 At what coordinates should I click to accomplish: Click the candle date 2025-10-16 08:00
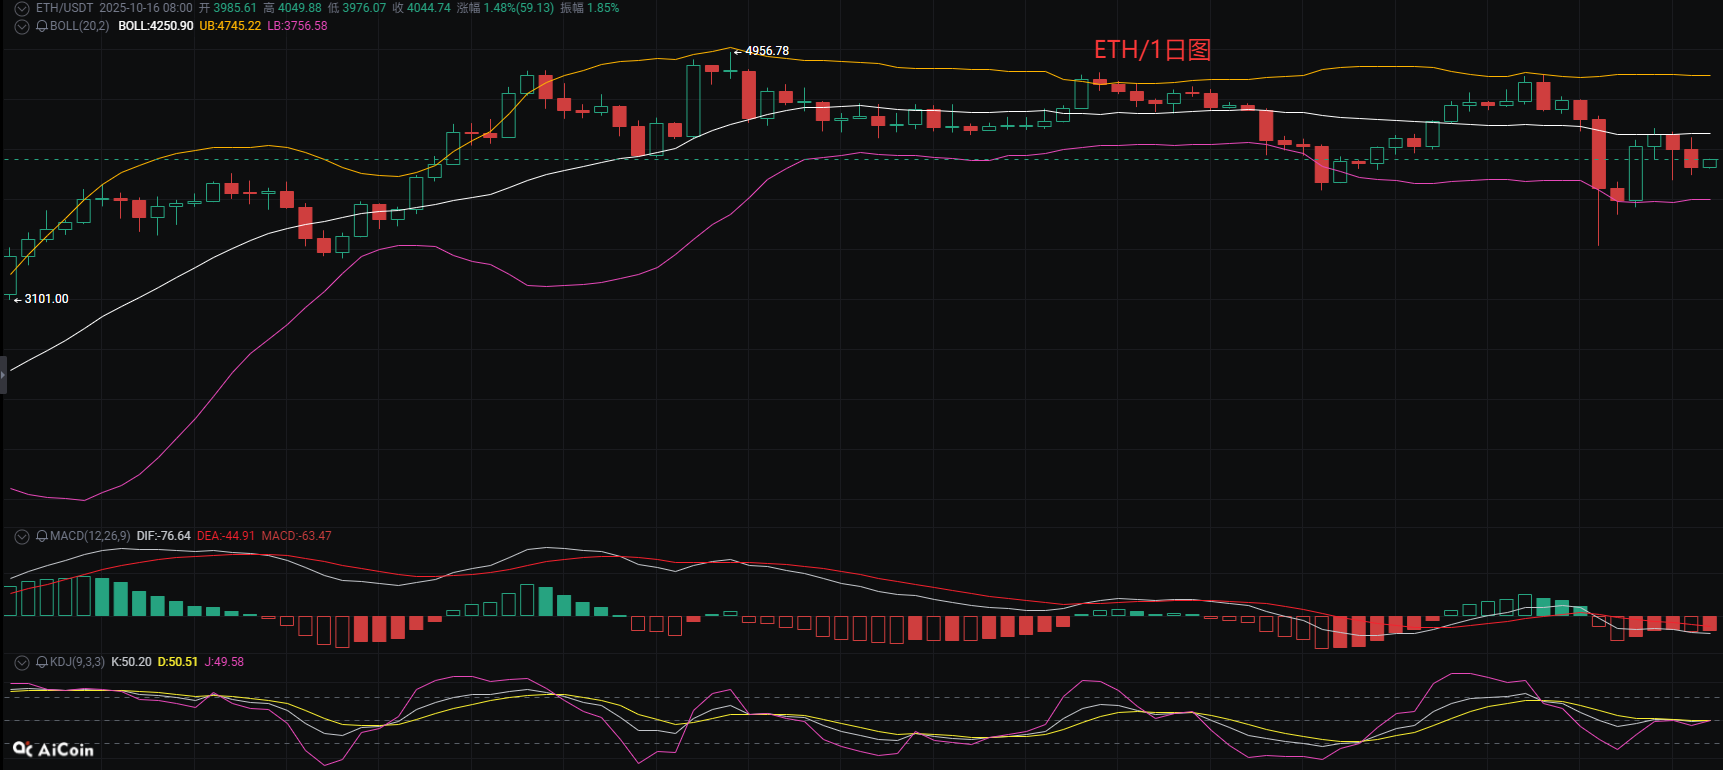coord(146,8)
